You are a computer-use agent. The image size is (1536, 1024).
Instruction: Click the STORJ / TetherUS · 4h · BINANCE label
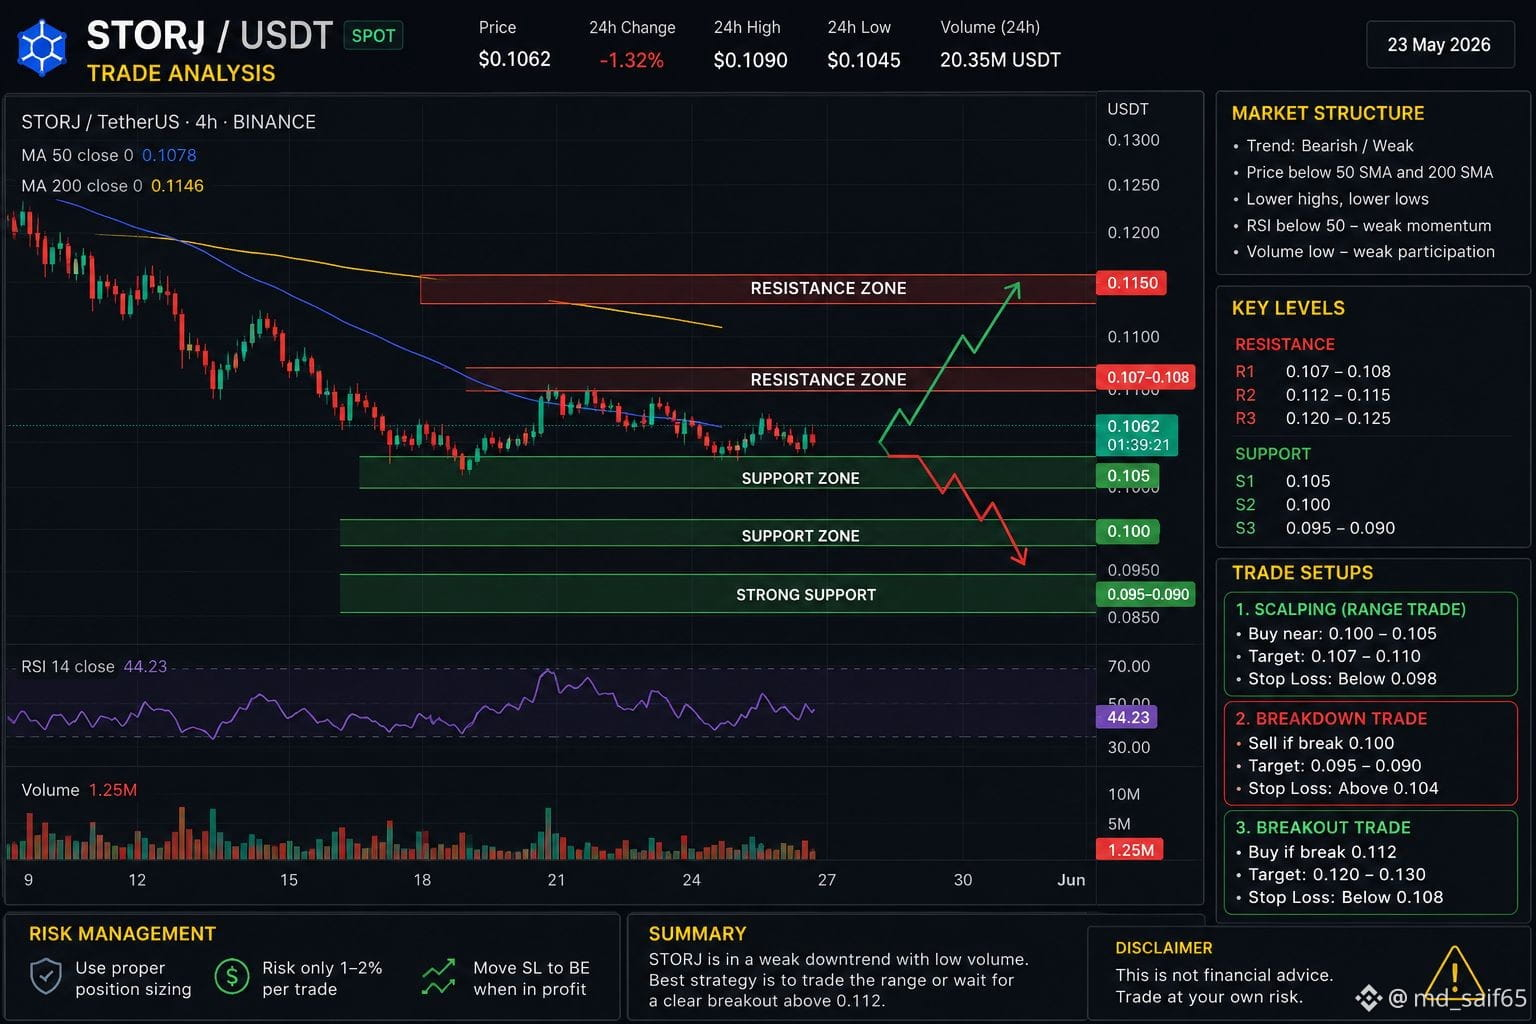pyautogui.click(x=168, y=122)
